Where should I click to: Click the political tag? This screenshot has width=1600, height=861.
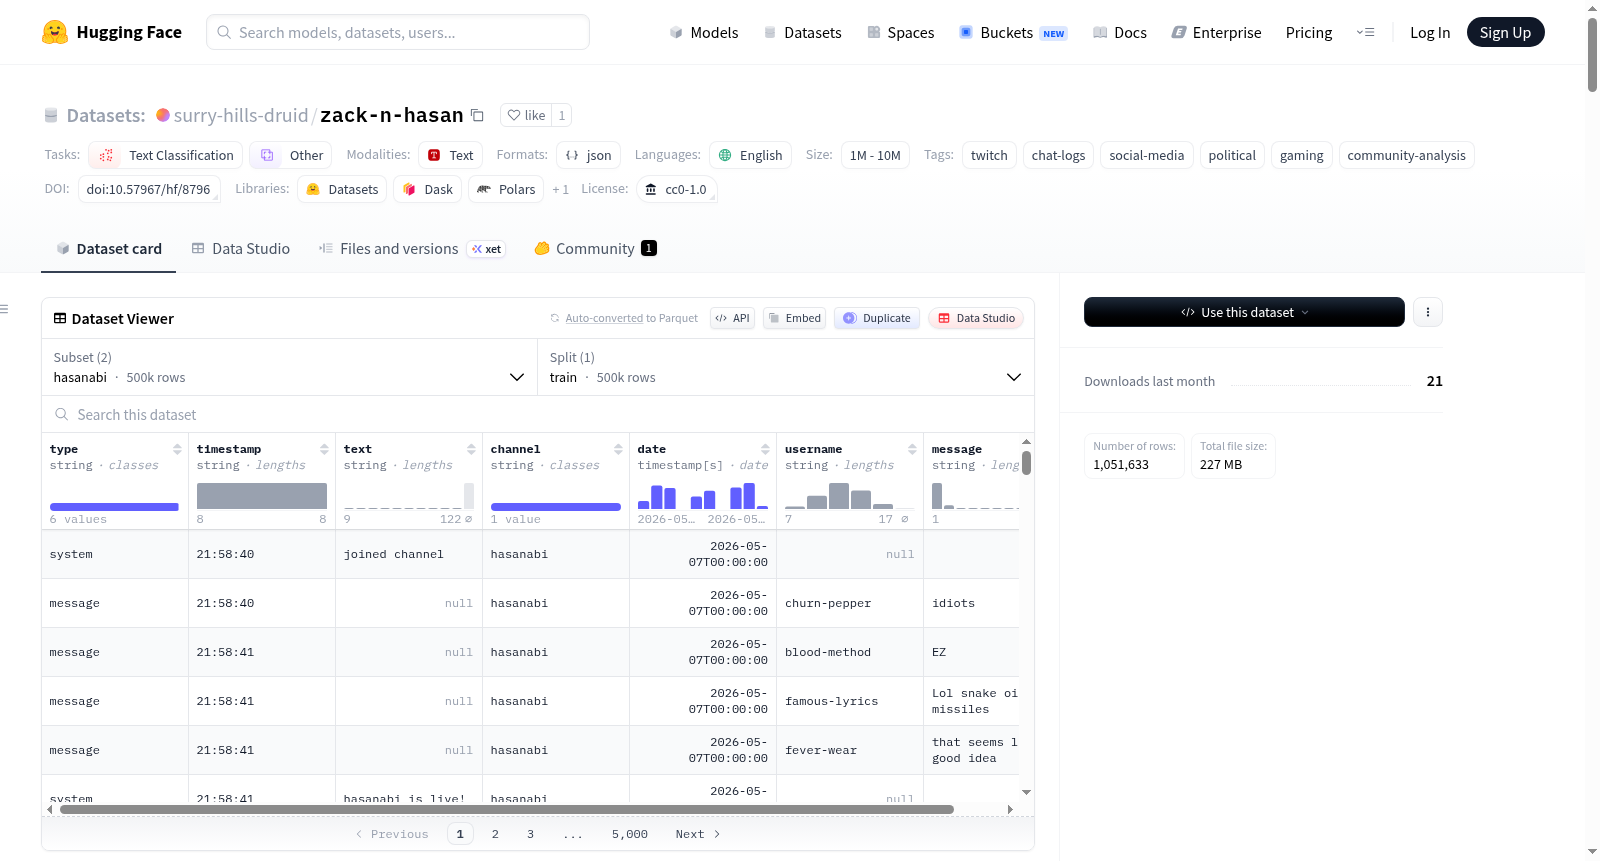(x=1232, y=155)
